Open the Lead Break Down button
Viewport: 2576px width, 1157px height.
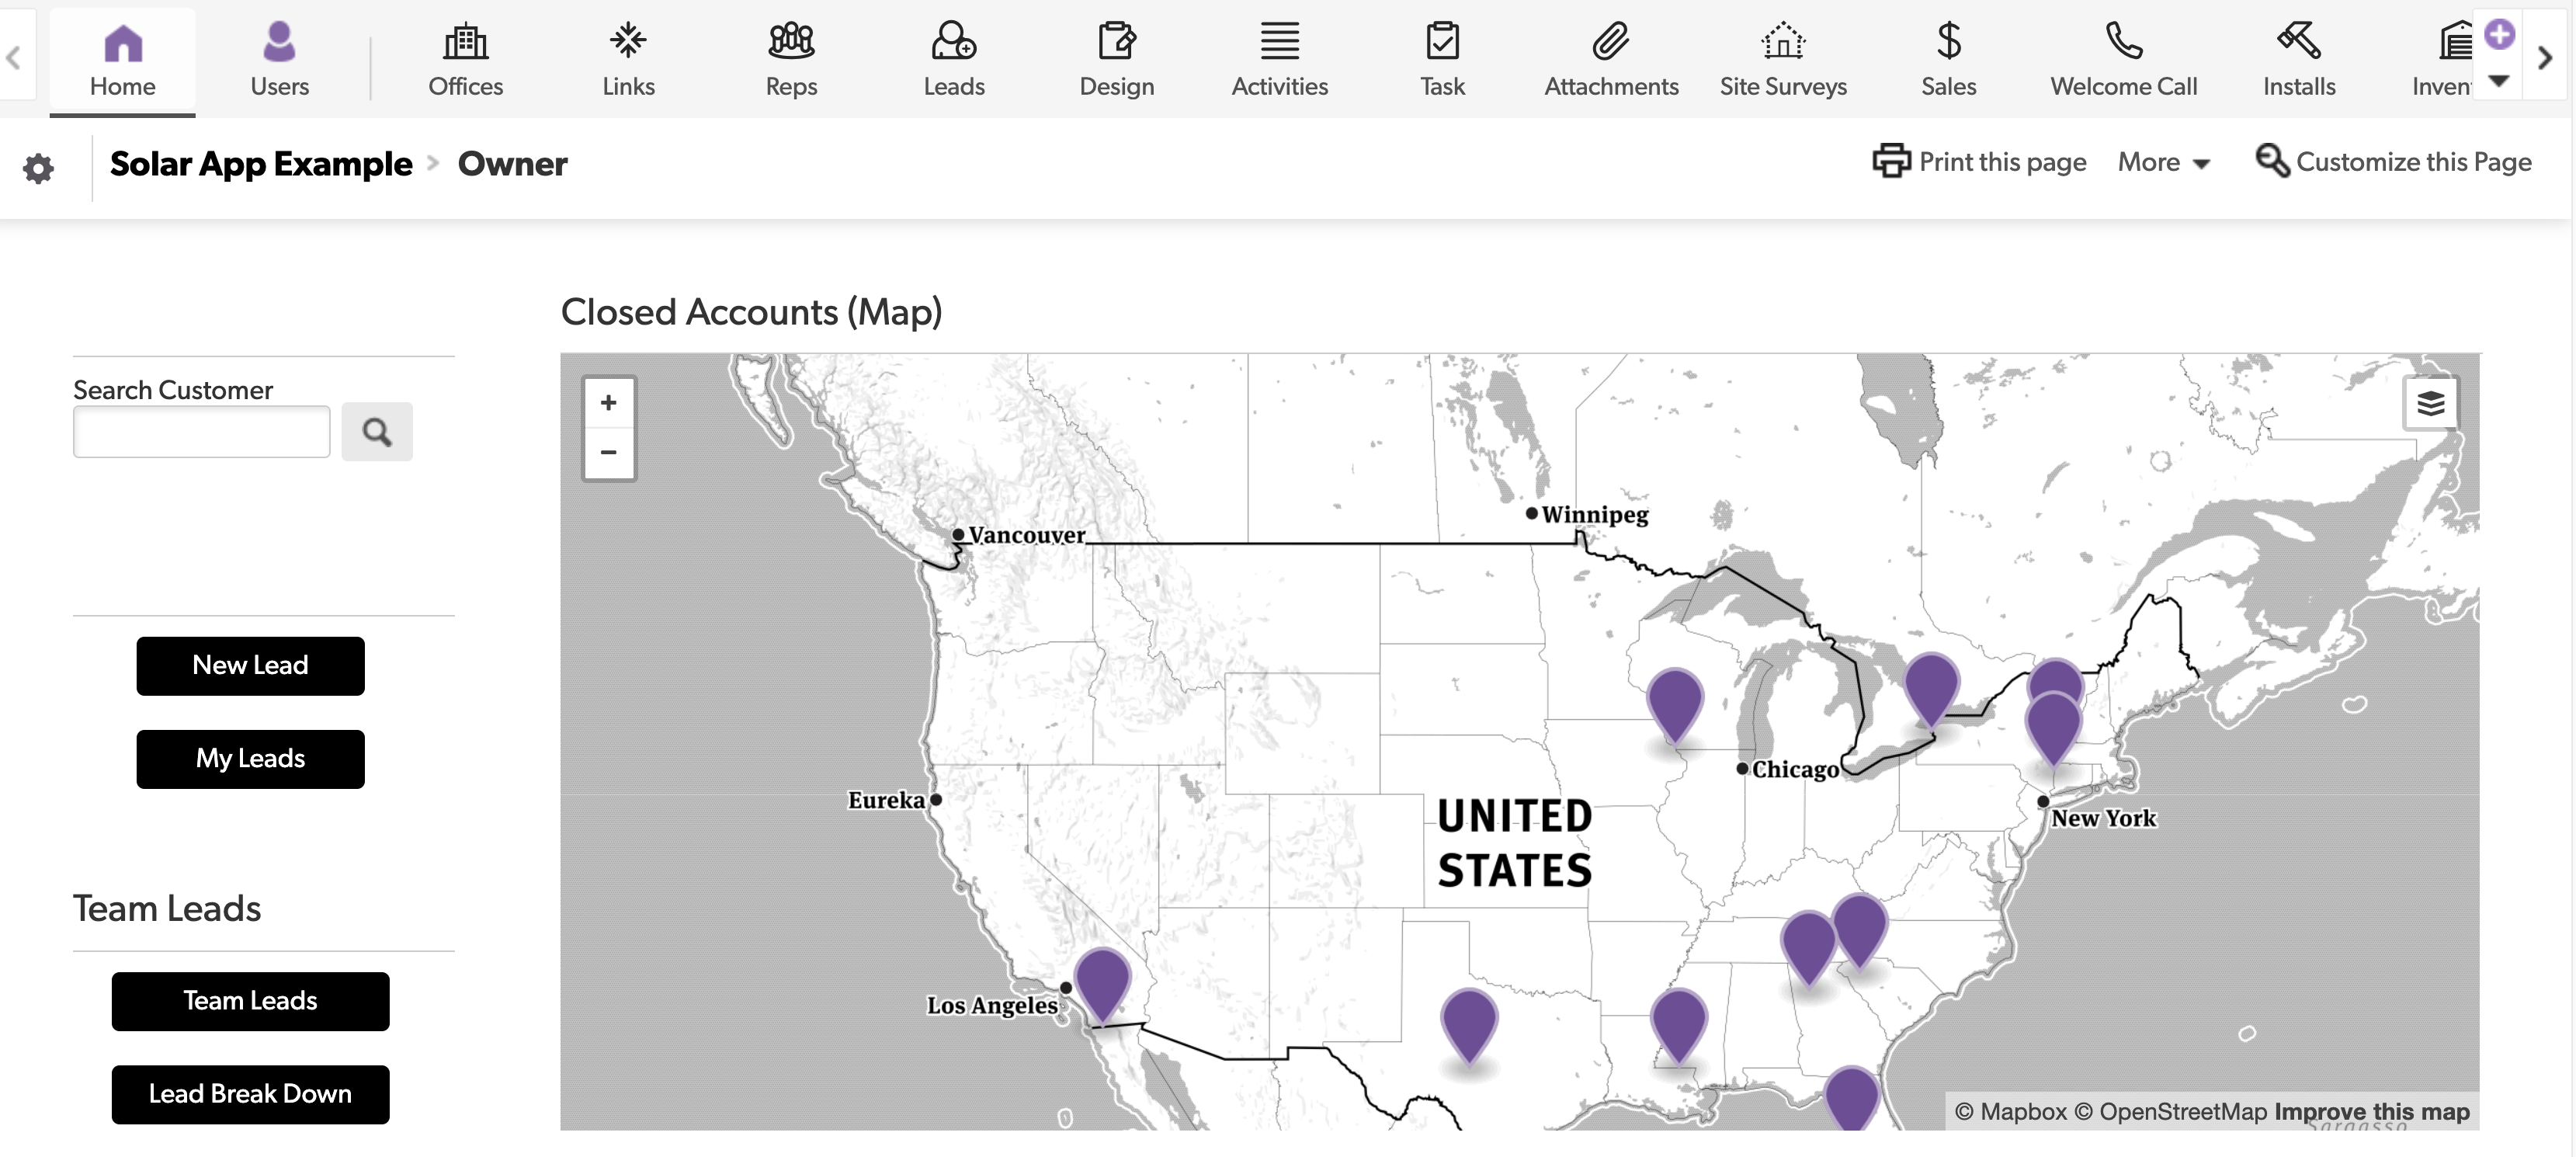tap(250, 1094)
